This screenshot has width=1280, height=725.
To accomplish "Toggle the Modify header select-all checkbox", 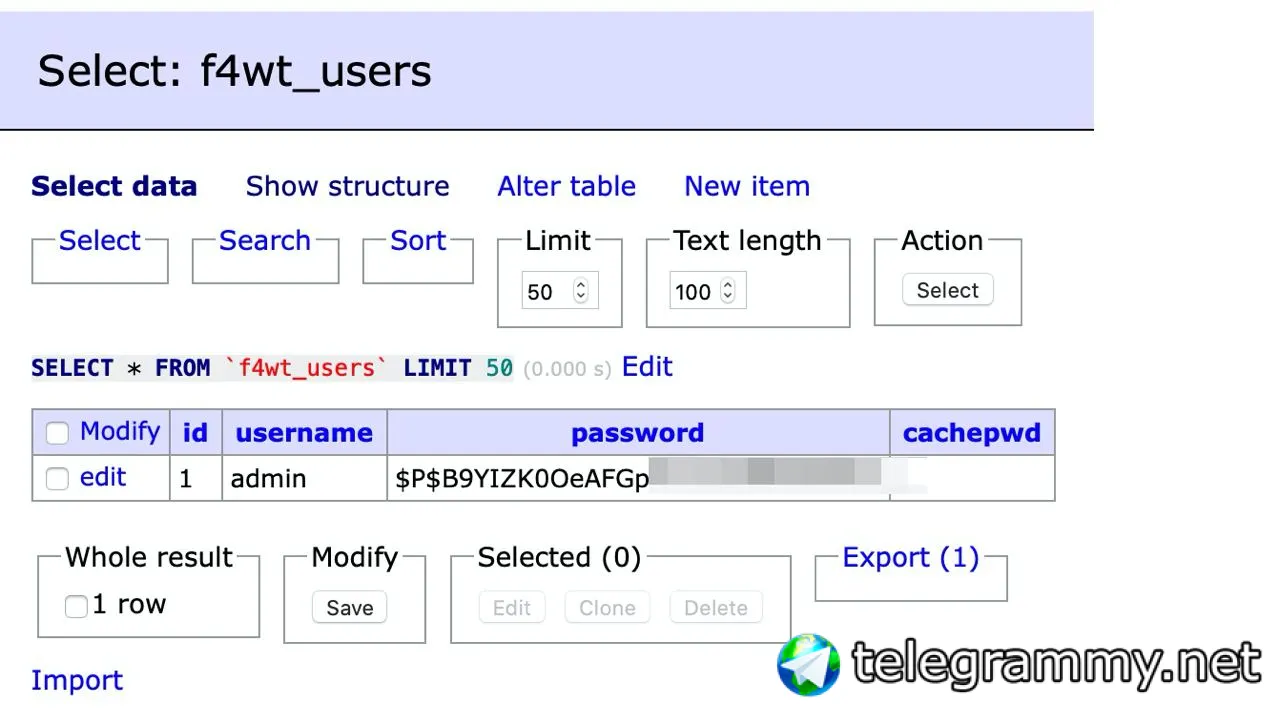I will [57, 433].
